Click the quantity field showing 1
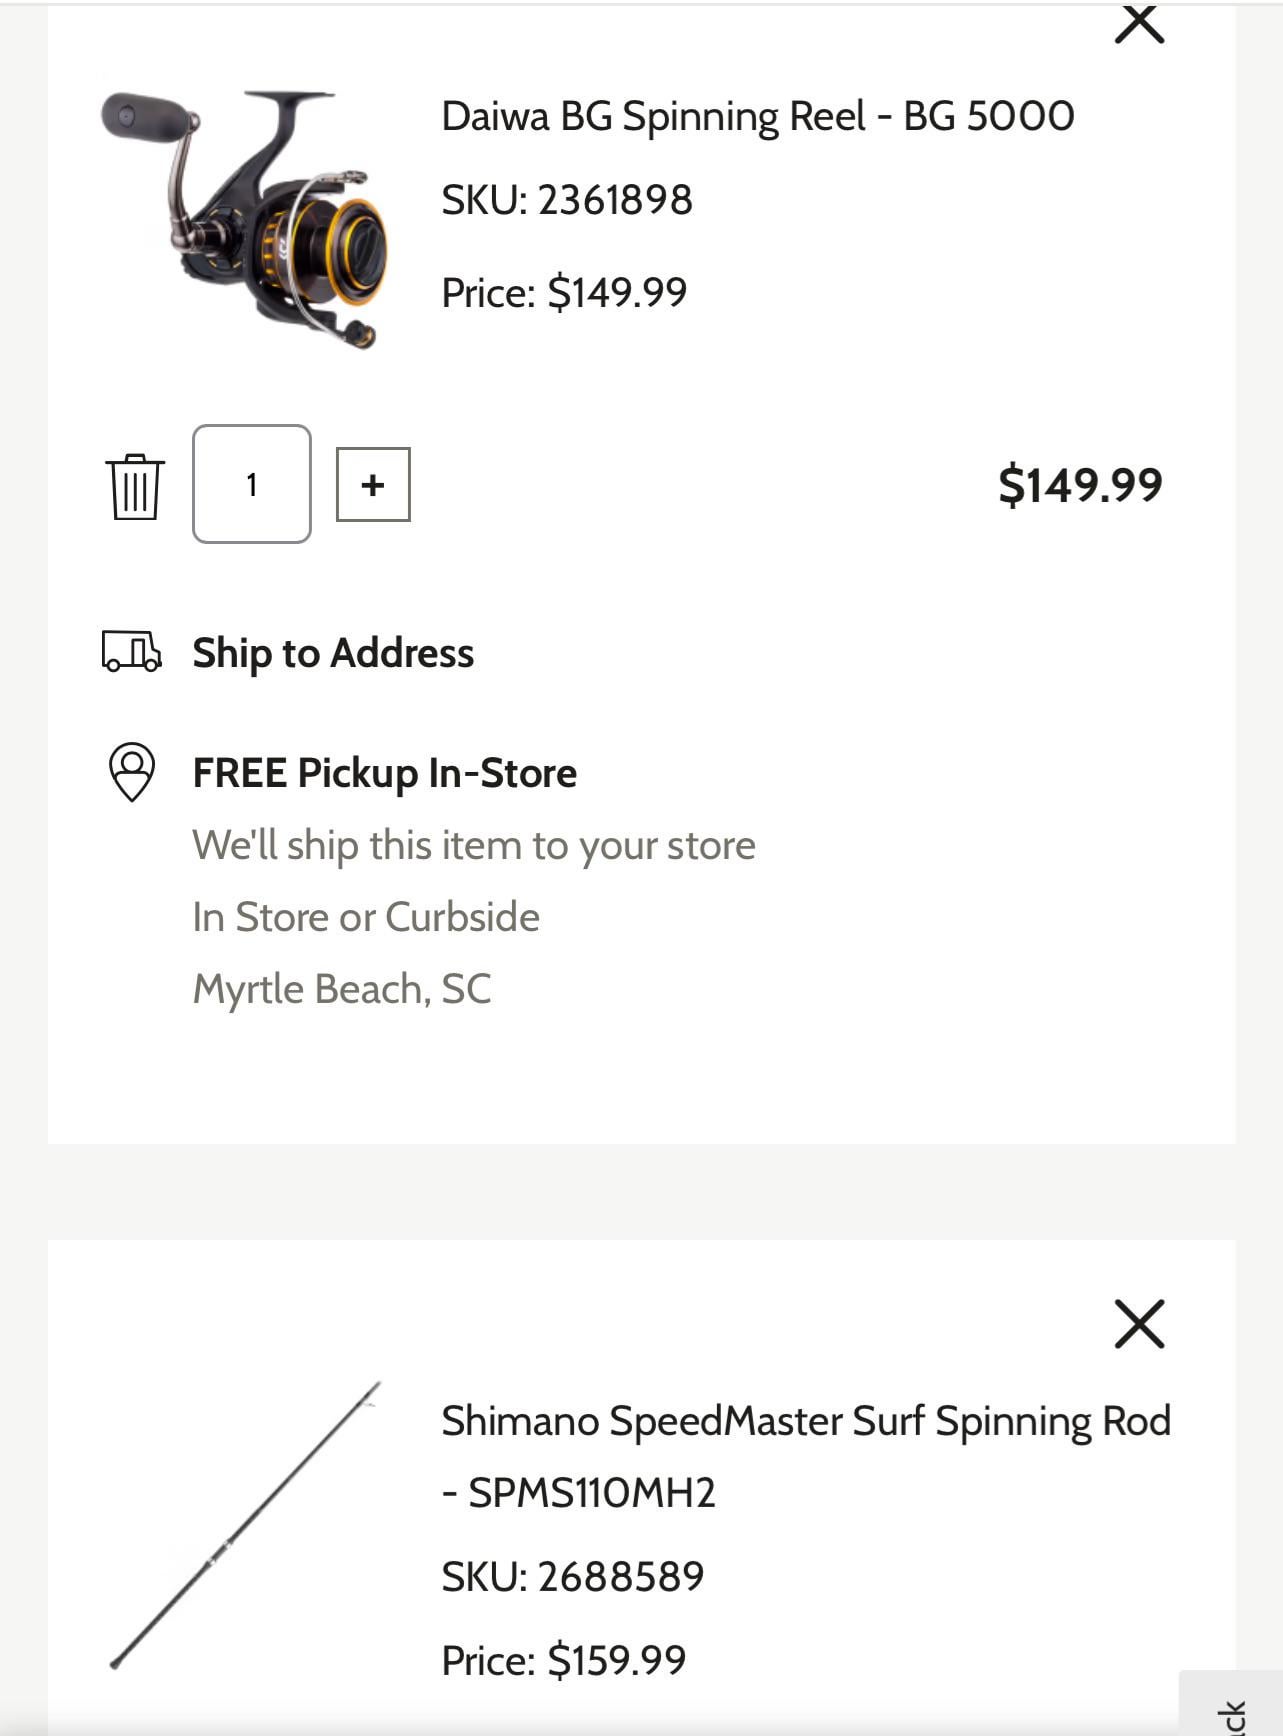The height and width of the screenshot is (1736, 1283). click(x=252, y=485)
